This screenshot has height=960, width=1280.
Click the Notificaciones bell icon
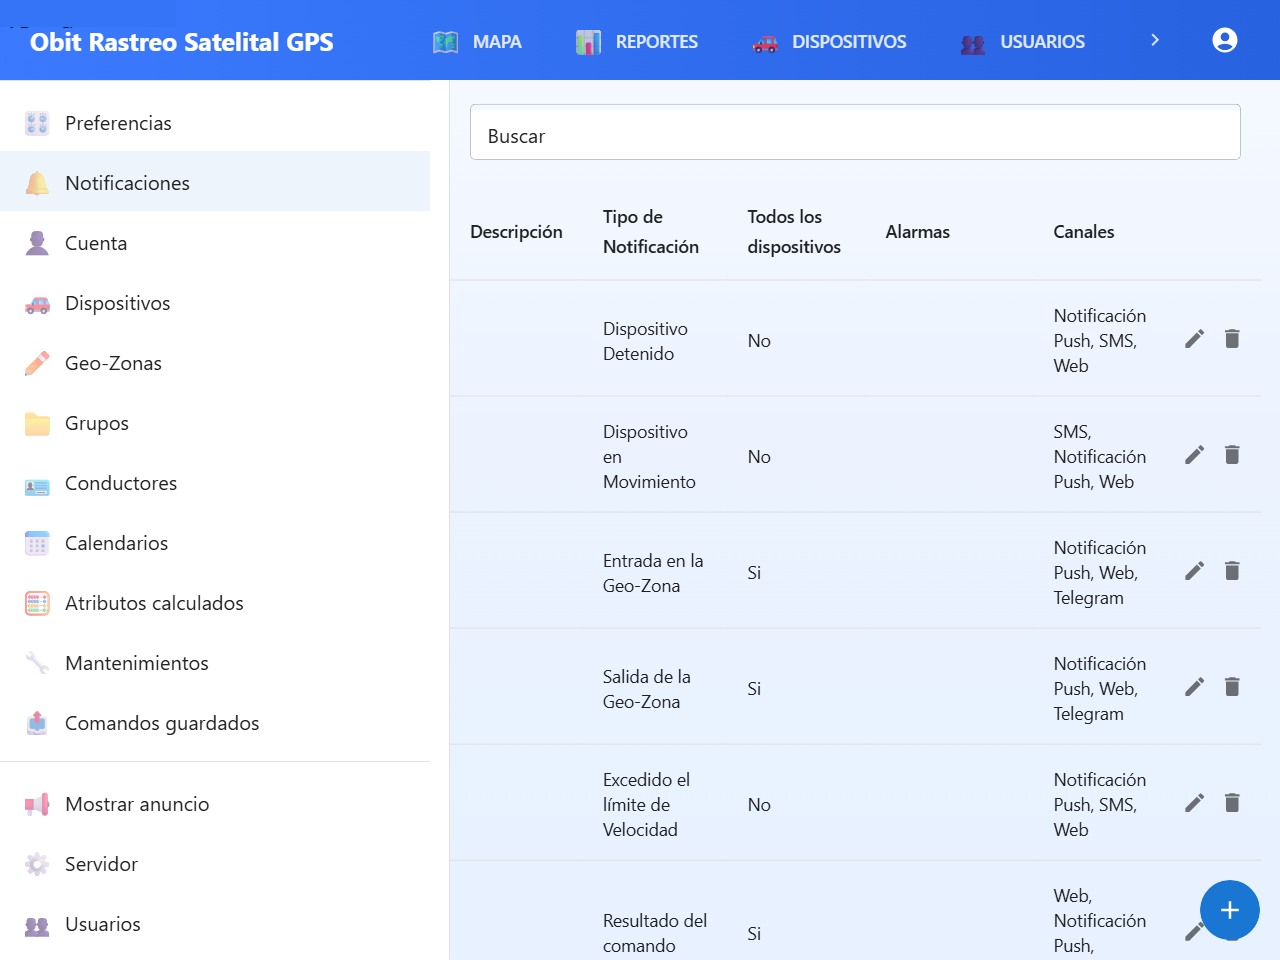tap(37, 184)
